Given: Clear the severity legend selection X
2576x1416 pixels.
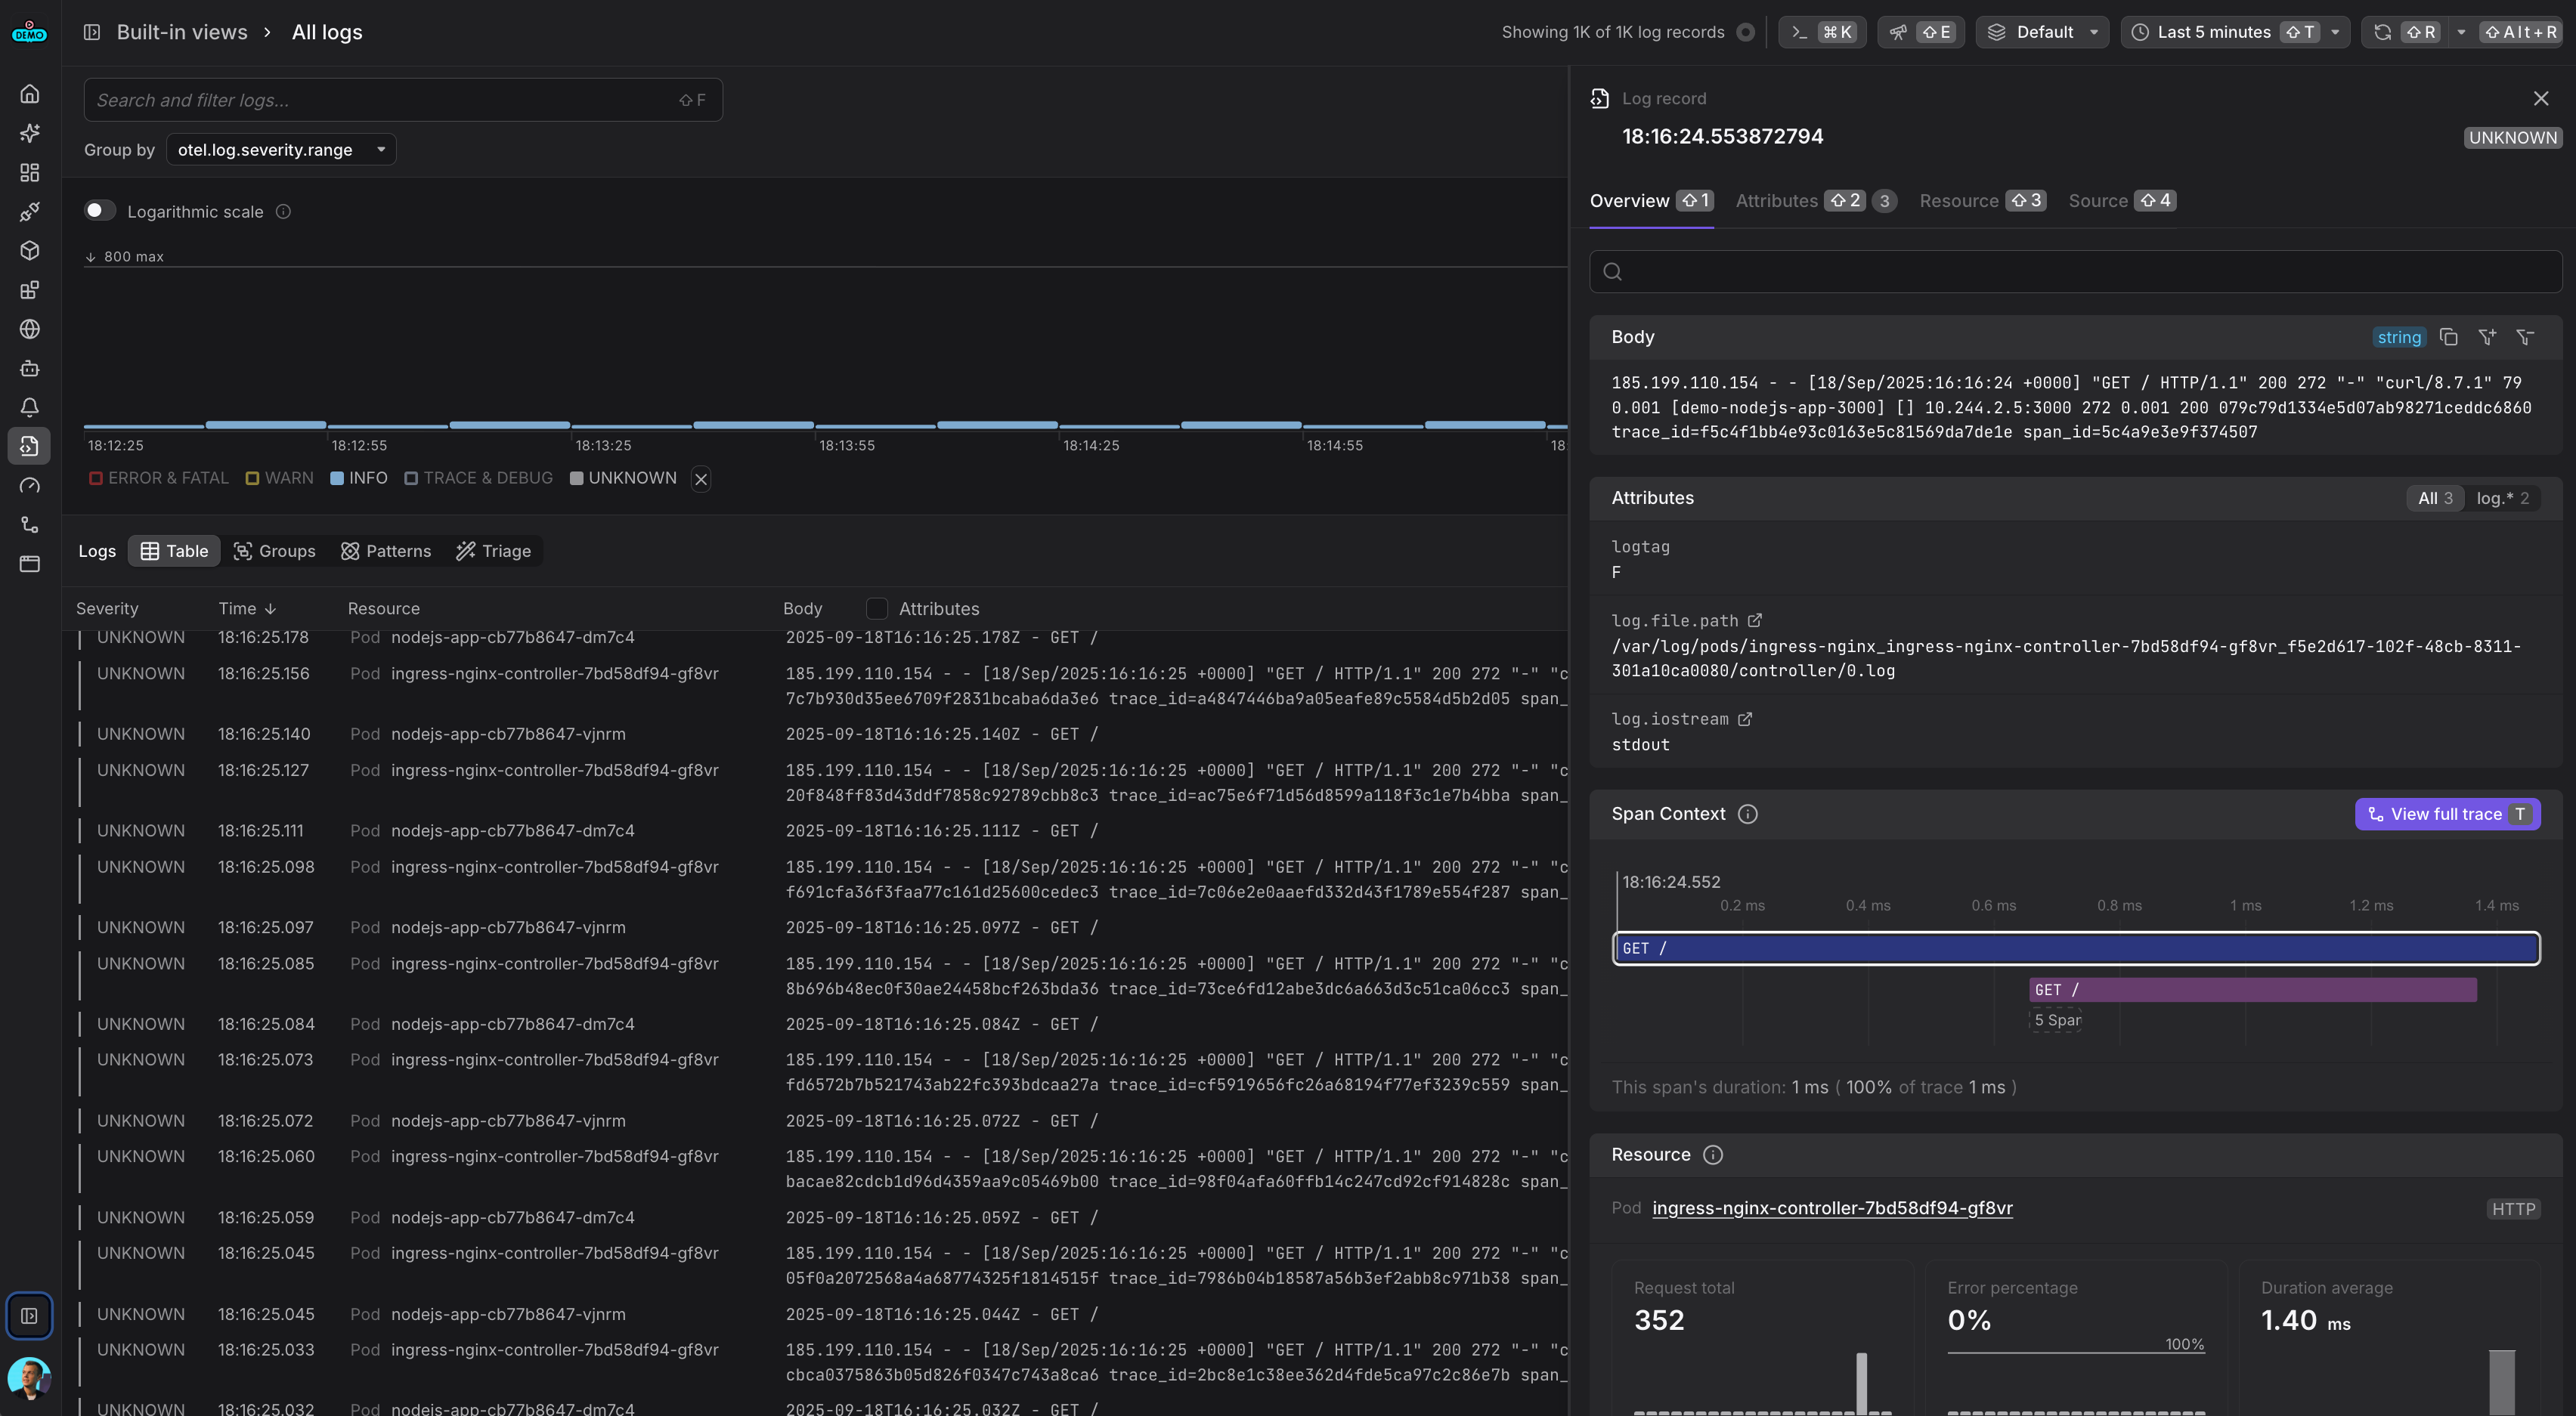Looking at the screenshot, I should pyautogui.click(x=701, y=480).
